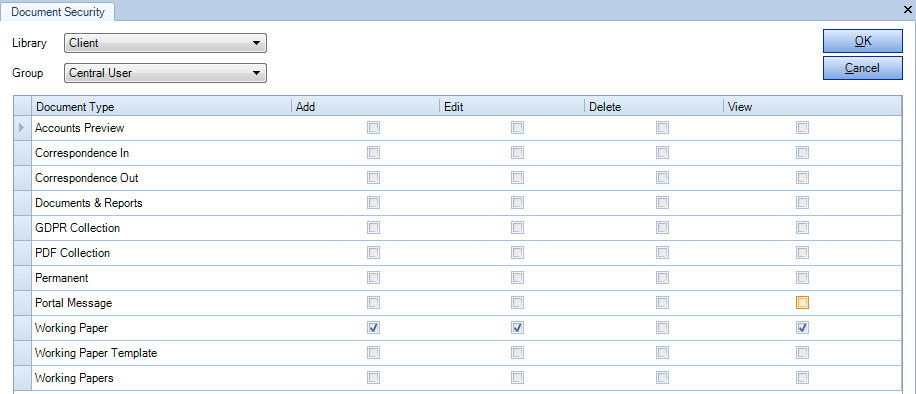
Task: Check View for Correspondence Out
Action: tap(802, 177)
